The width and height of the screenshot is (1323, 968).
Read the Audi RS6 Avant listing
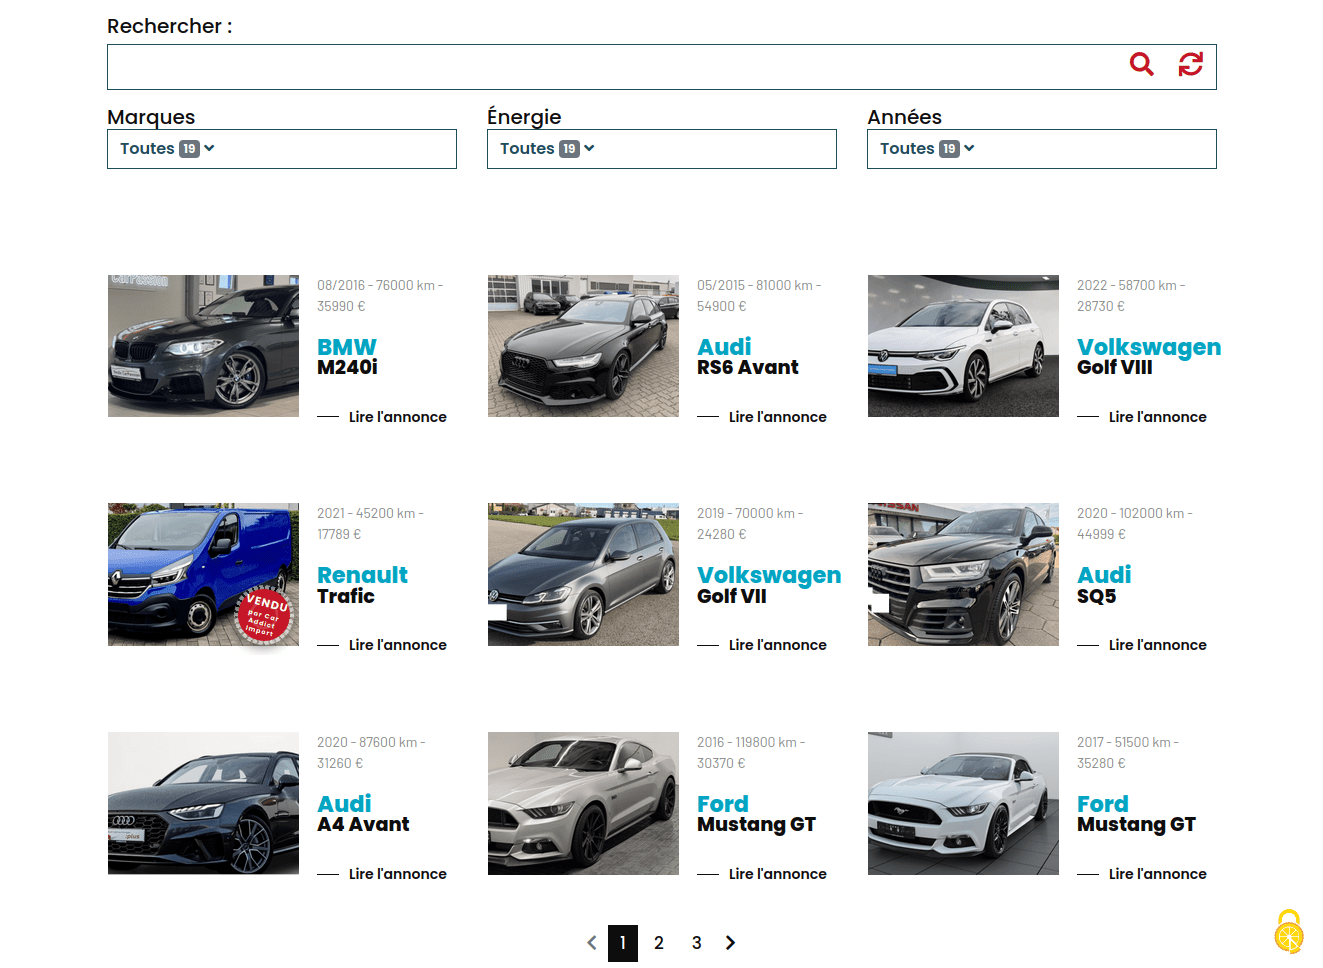777,417
